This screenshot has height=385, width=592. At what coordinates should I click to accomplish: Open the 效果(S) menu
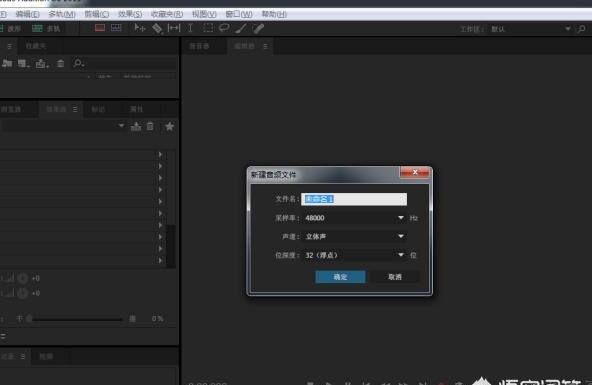pos(130,14)
